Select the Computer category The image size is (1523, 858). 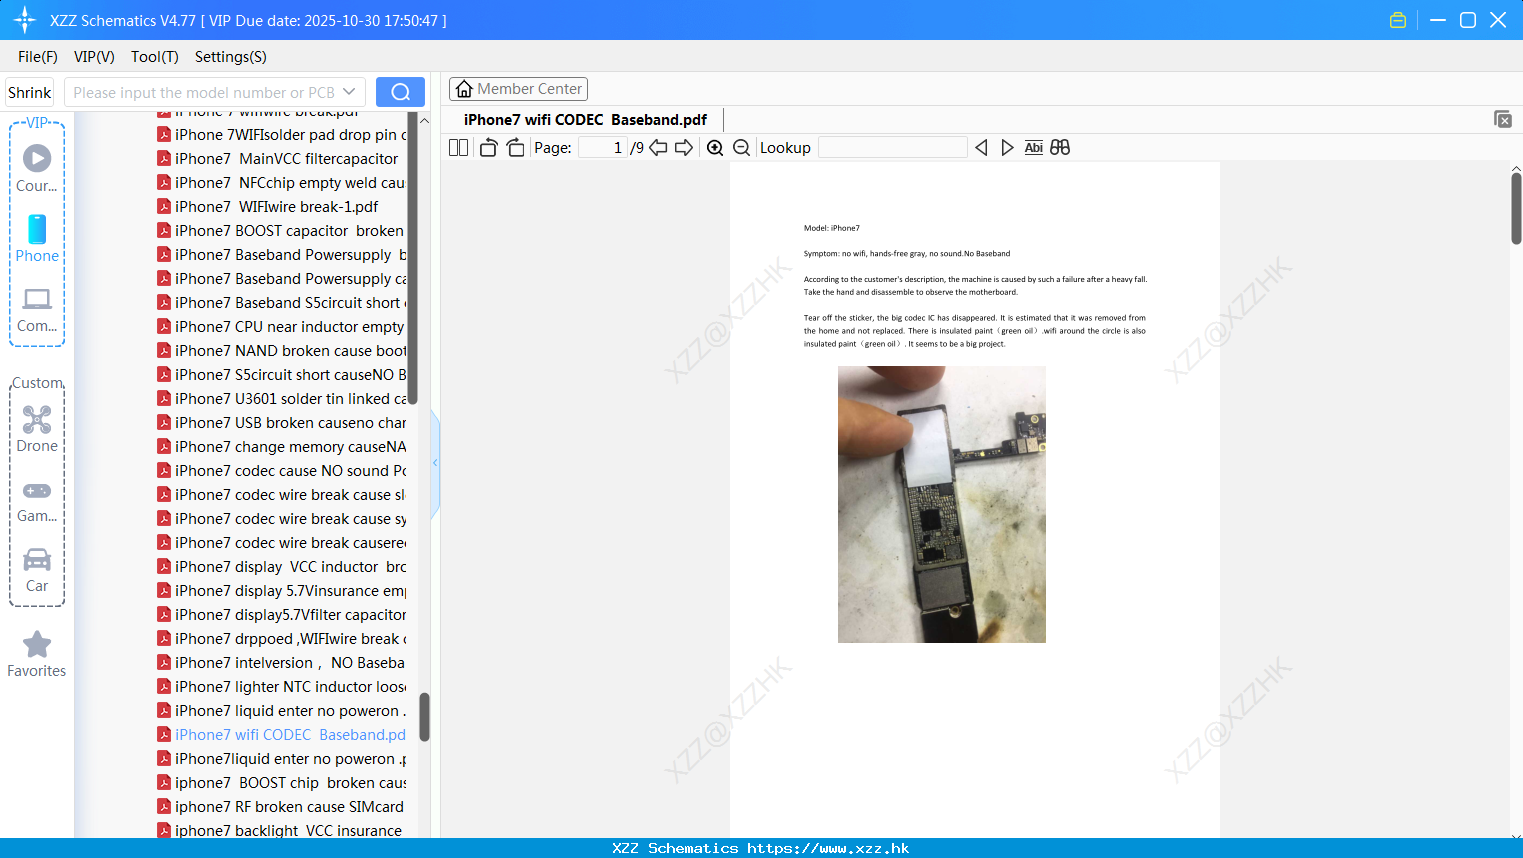[x=37, y=309]
